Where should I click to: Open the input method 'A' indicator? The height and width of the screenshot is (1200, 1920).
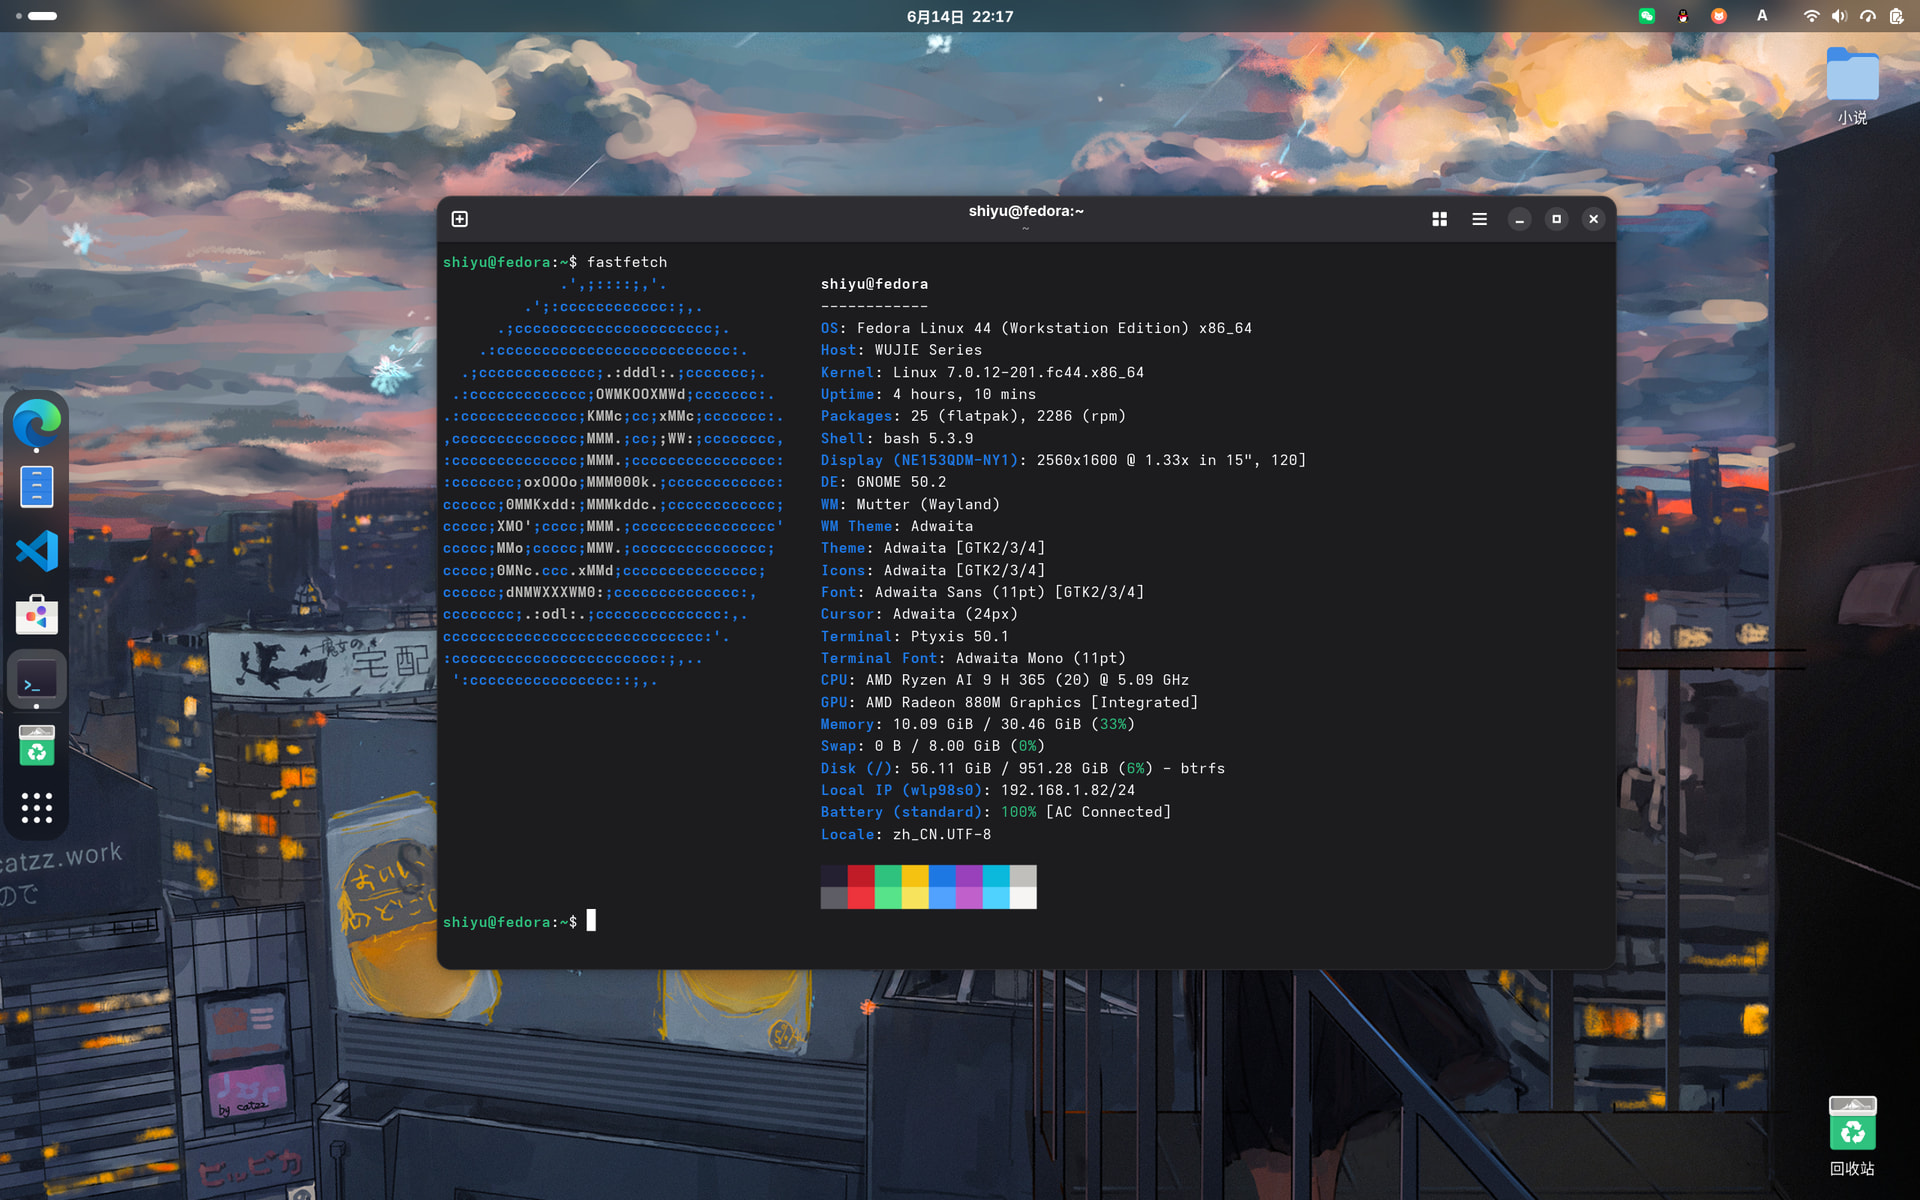[1762, 16]
